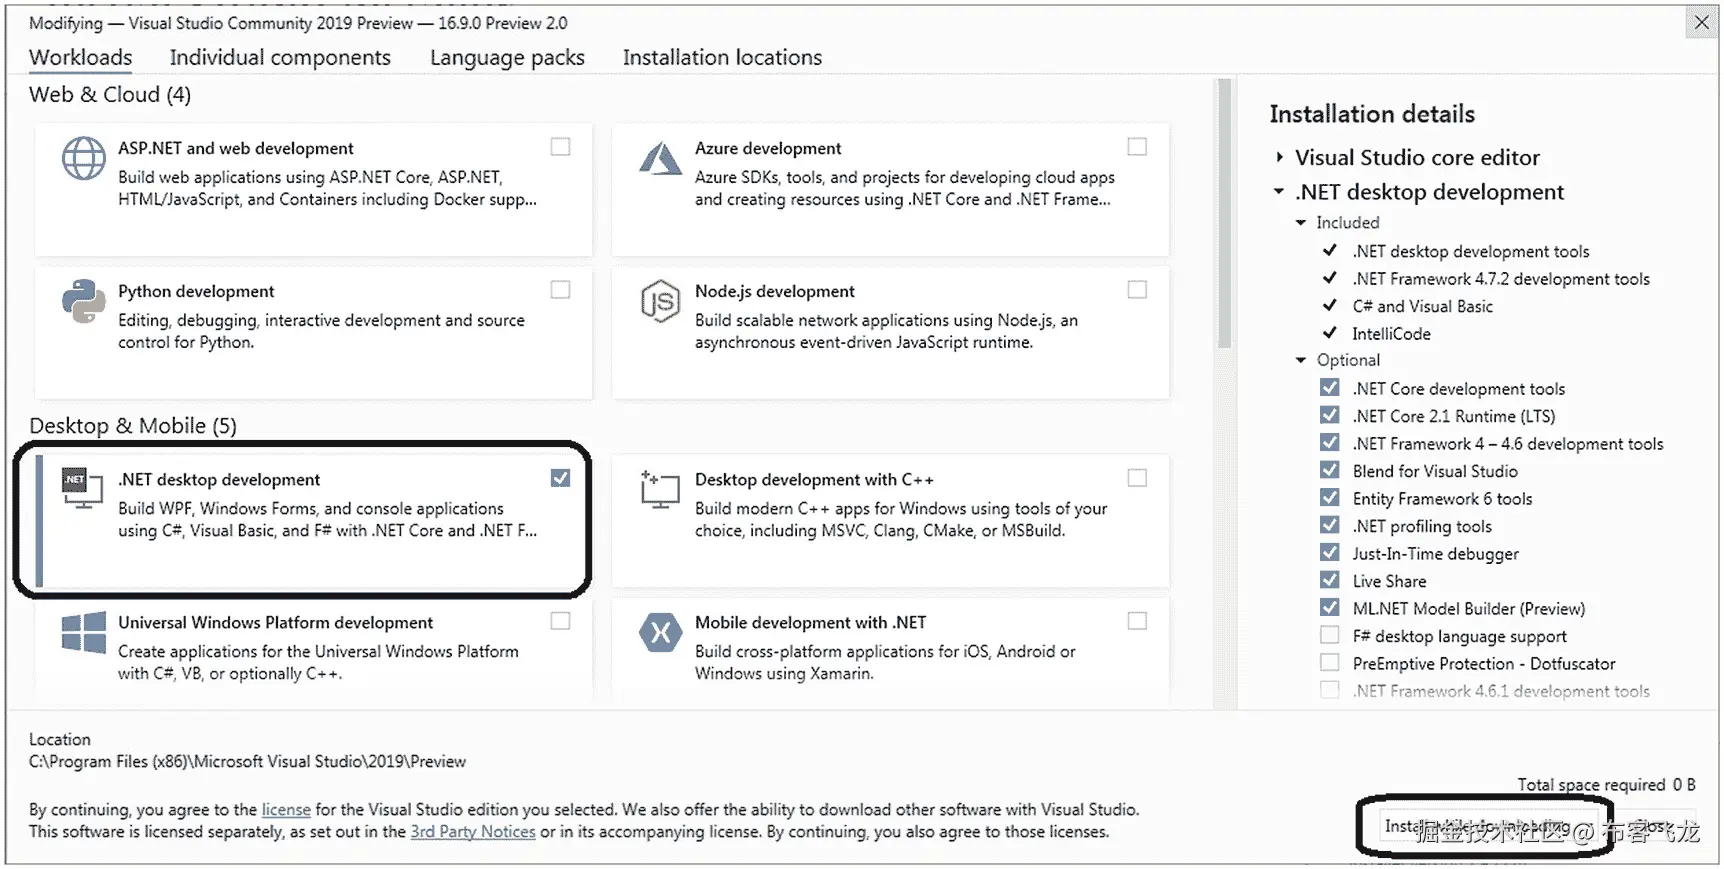Click the Installation details heading
Image resolution: width=1724 pixels, height=869 pixels.
pyautogui.click(x=1372, y=114)
